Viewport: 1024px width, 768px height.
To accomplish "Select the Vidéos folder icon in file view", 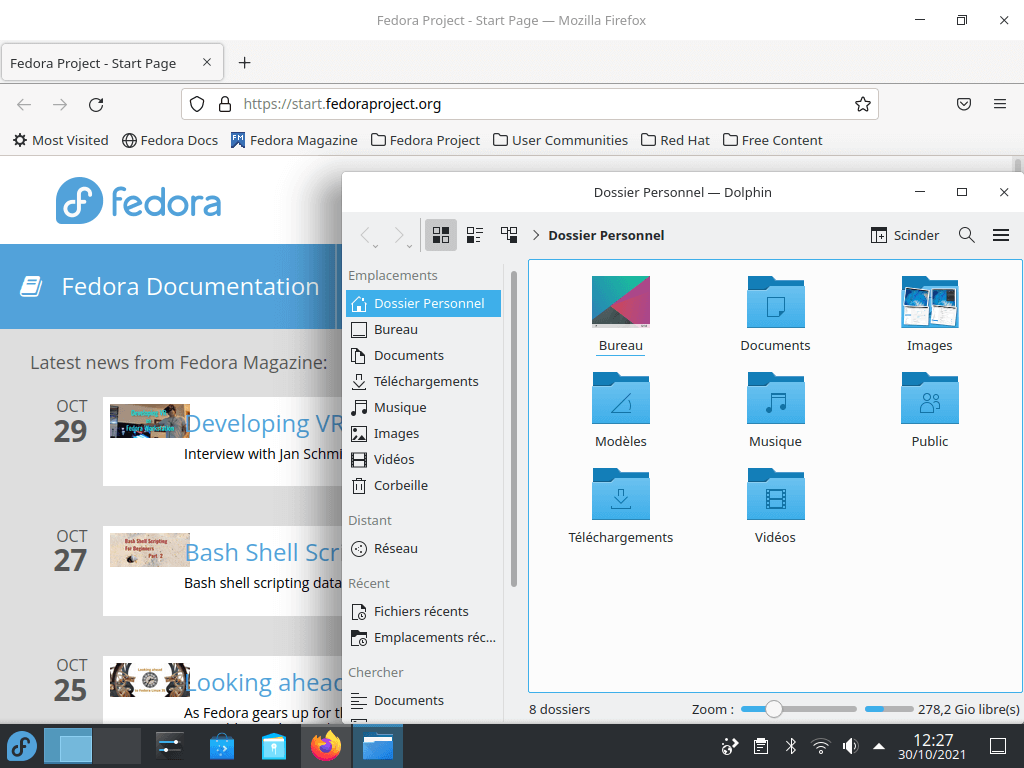I will point(775,494).
